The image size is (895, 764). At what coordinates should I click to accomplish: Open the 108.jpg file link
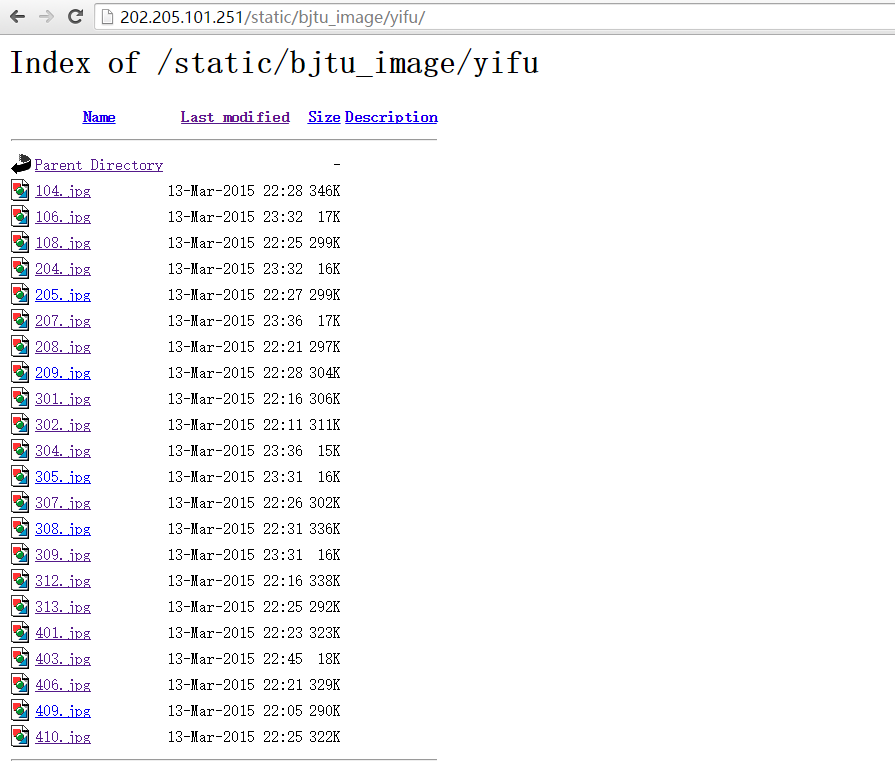(63, 243)
